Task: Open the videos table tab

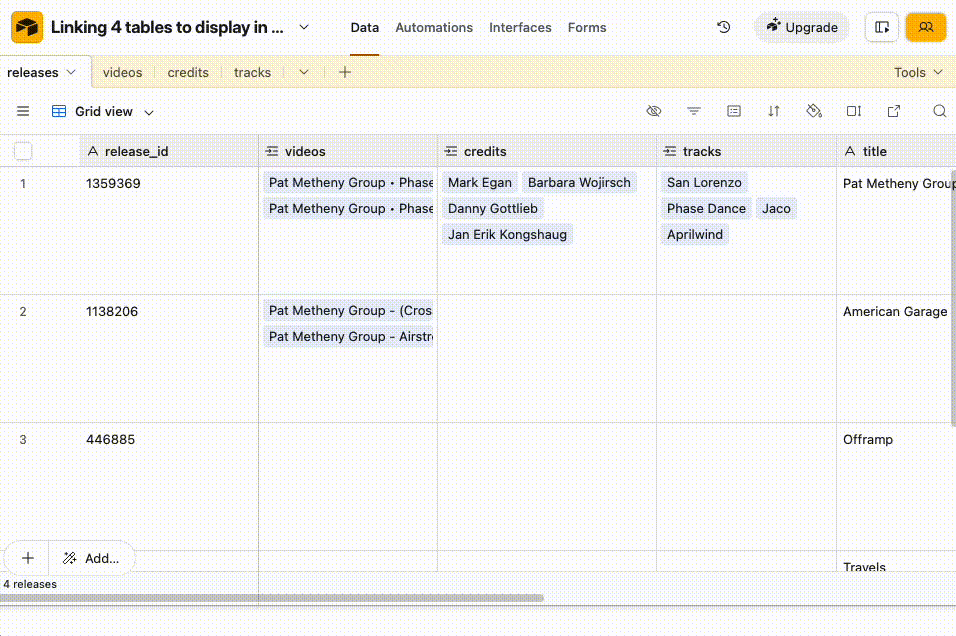Action: [x=123, y=72]
